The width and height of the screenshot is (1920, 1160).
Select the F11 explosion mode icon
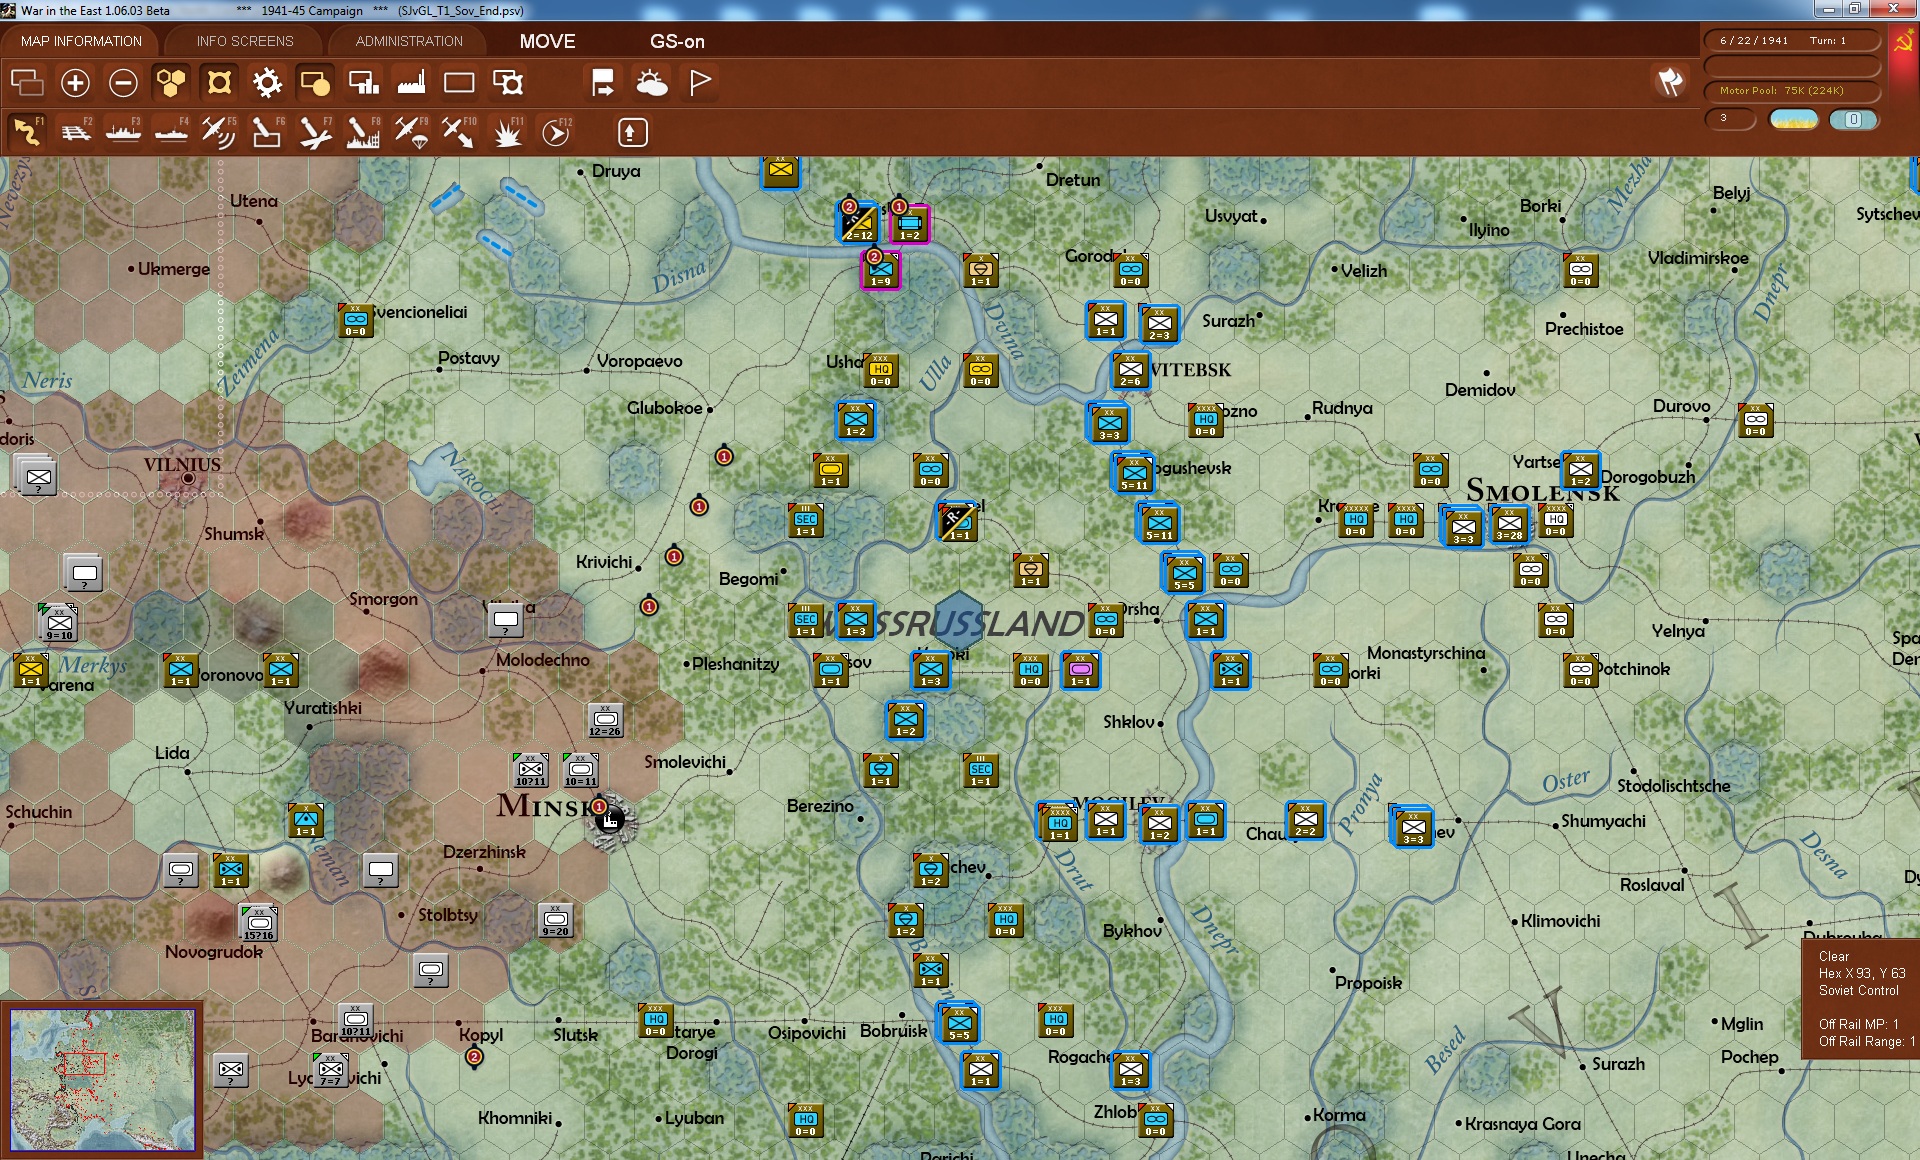pos(508,132)
